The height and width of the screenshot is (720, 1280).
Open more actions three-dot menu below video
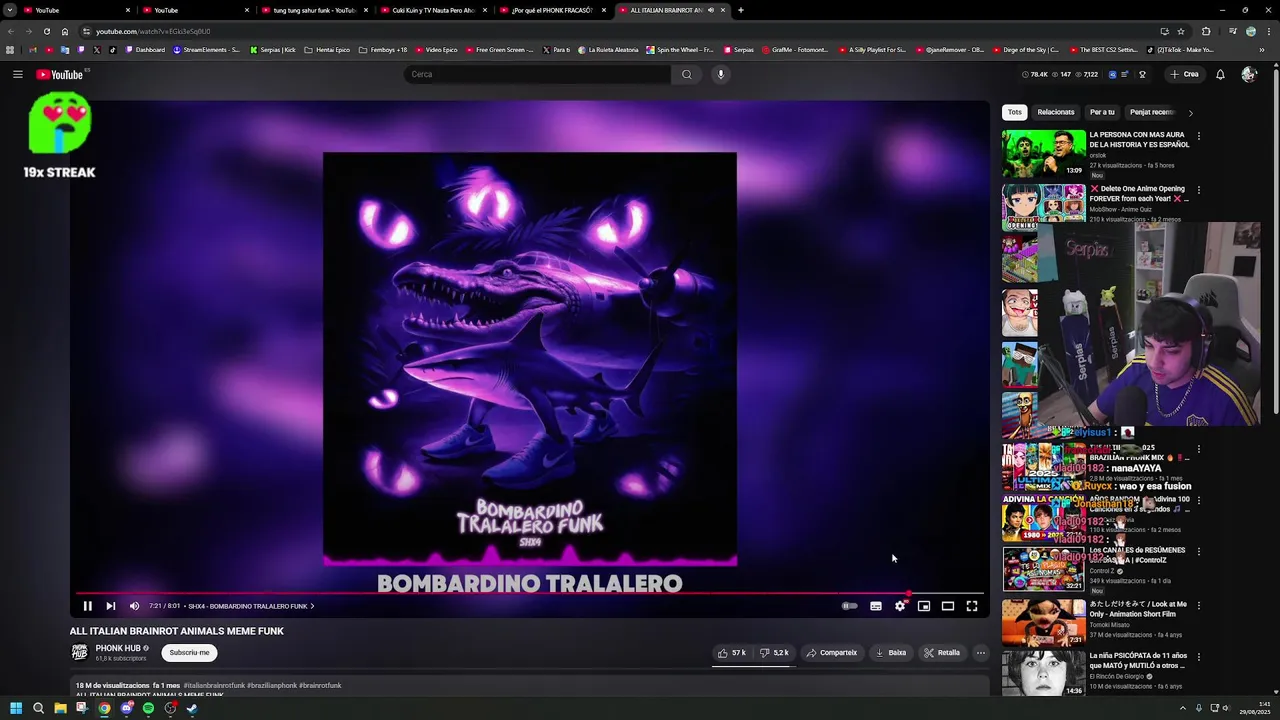point(981,653)
